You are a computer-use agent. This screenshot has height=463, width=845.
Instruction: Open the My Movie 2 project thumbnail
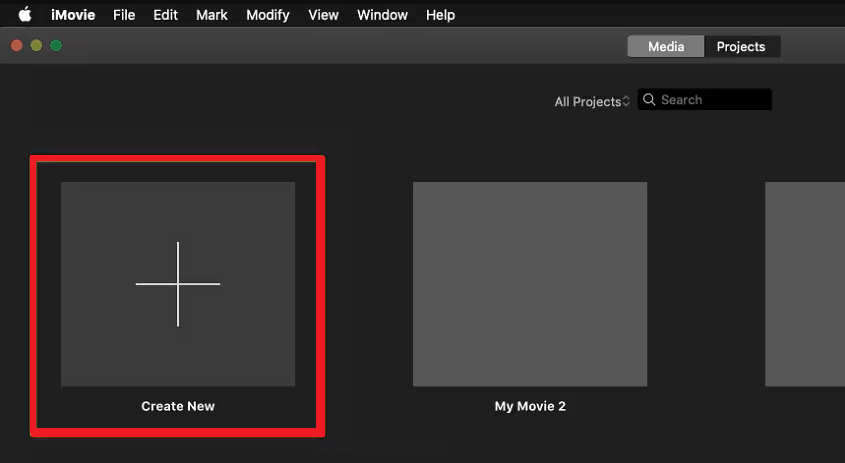pyautogui.click(x=530, y=284)
